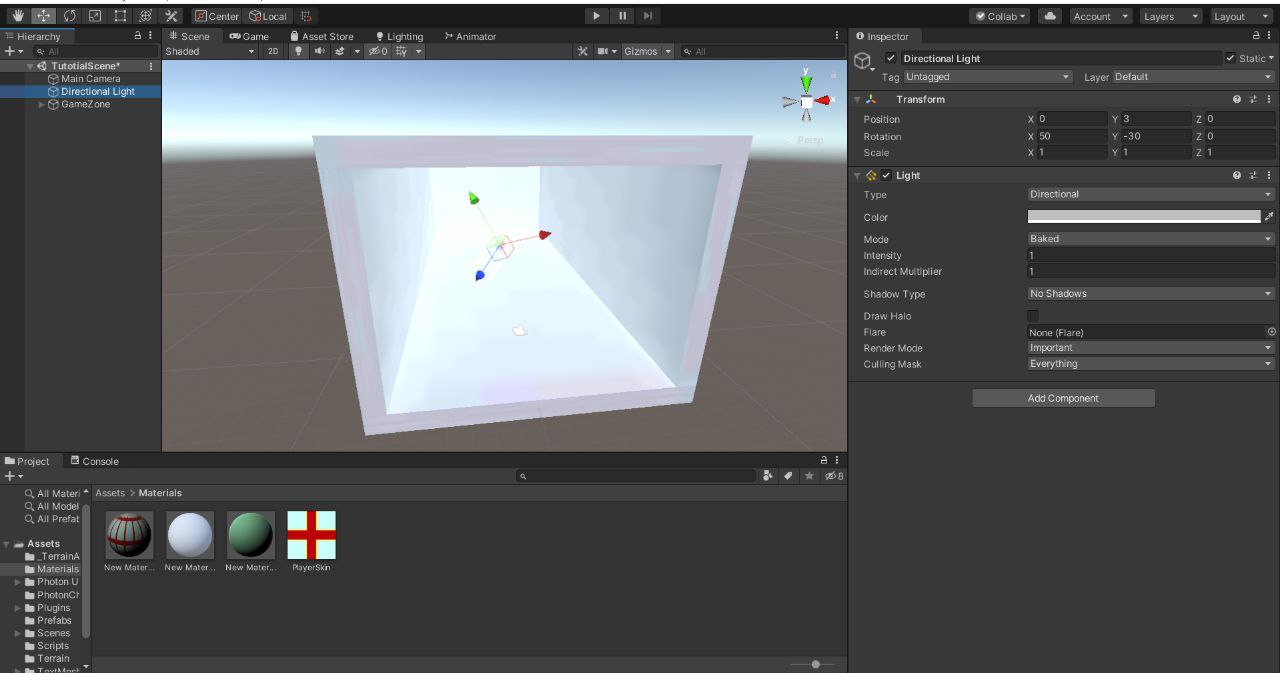Toggle scene effects icon

[340, 51]
